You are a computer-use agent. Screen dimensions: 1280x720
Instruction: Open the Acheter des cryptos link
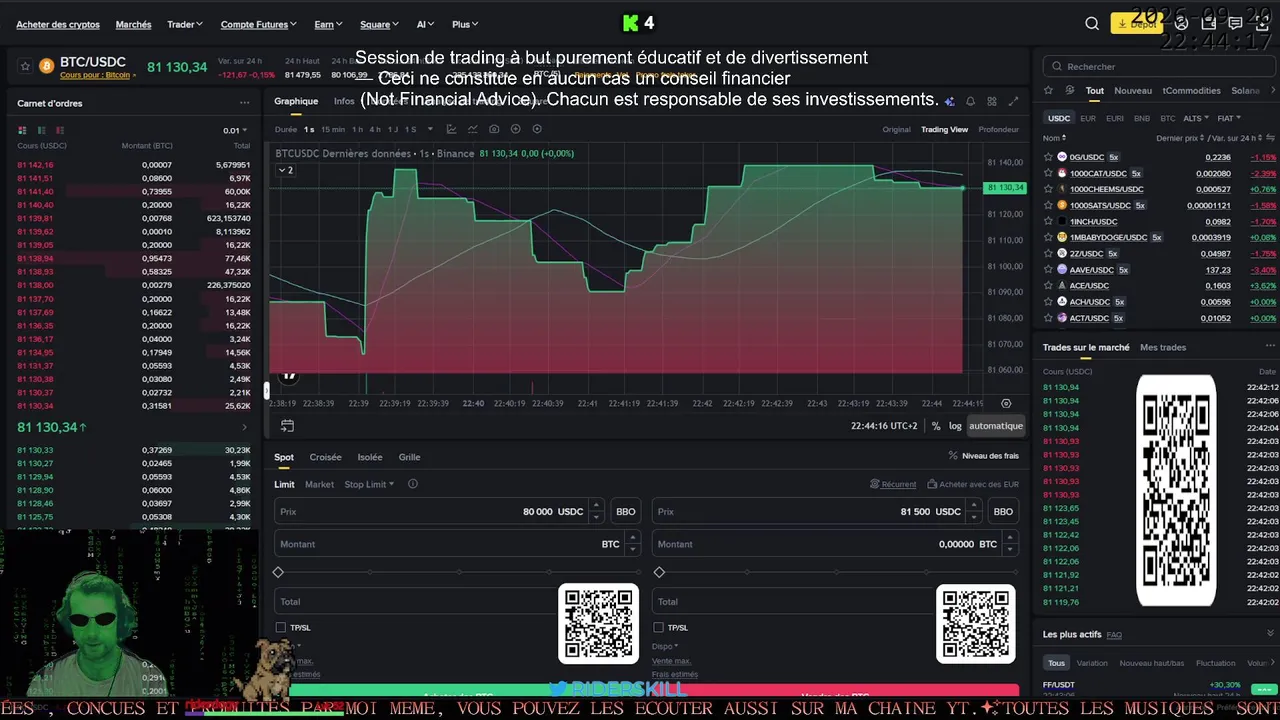(x=58, y=24)
